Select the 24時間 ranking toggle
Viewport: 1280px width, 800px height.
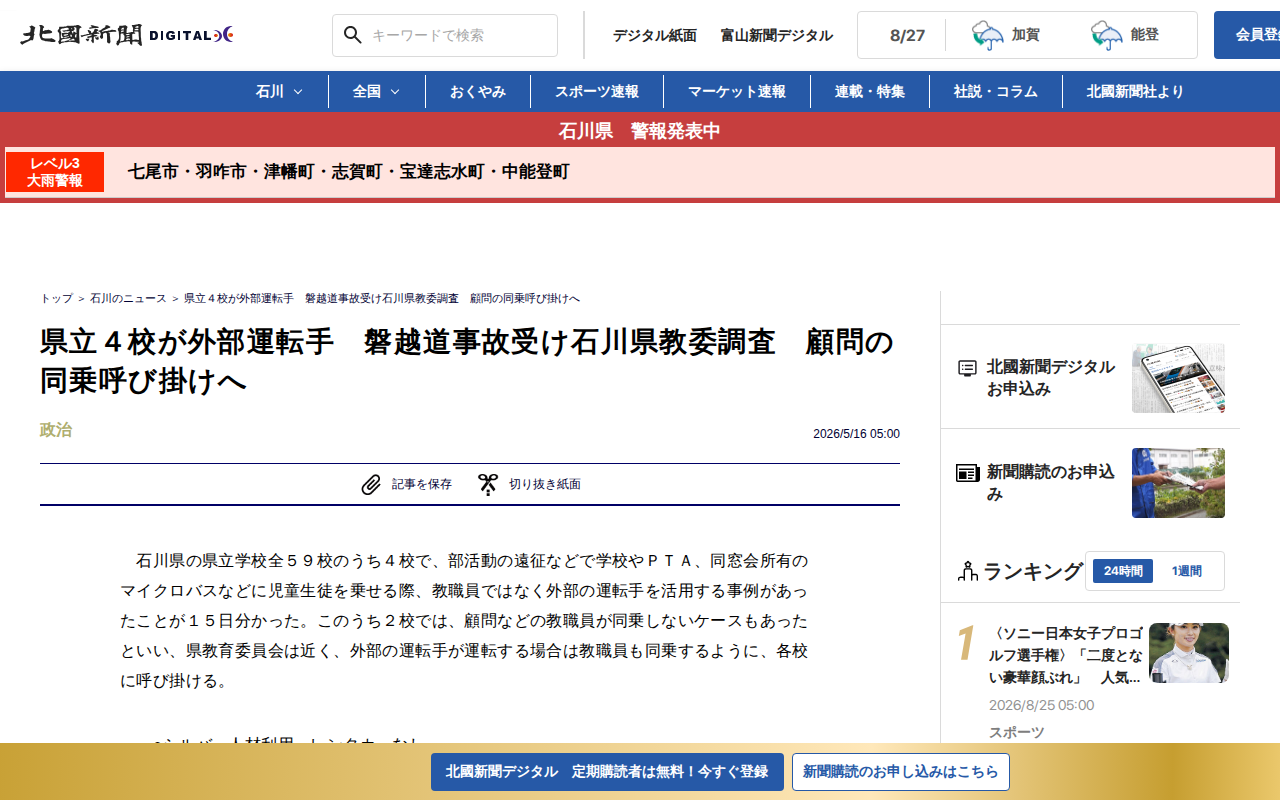(x=1123, y=571)
